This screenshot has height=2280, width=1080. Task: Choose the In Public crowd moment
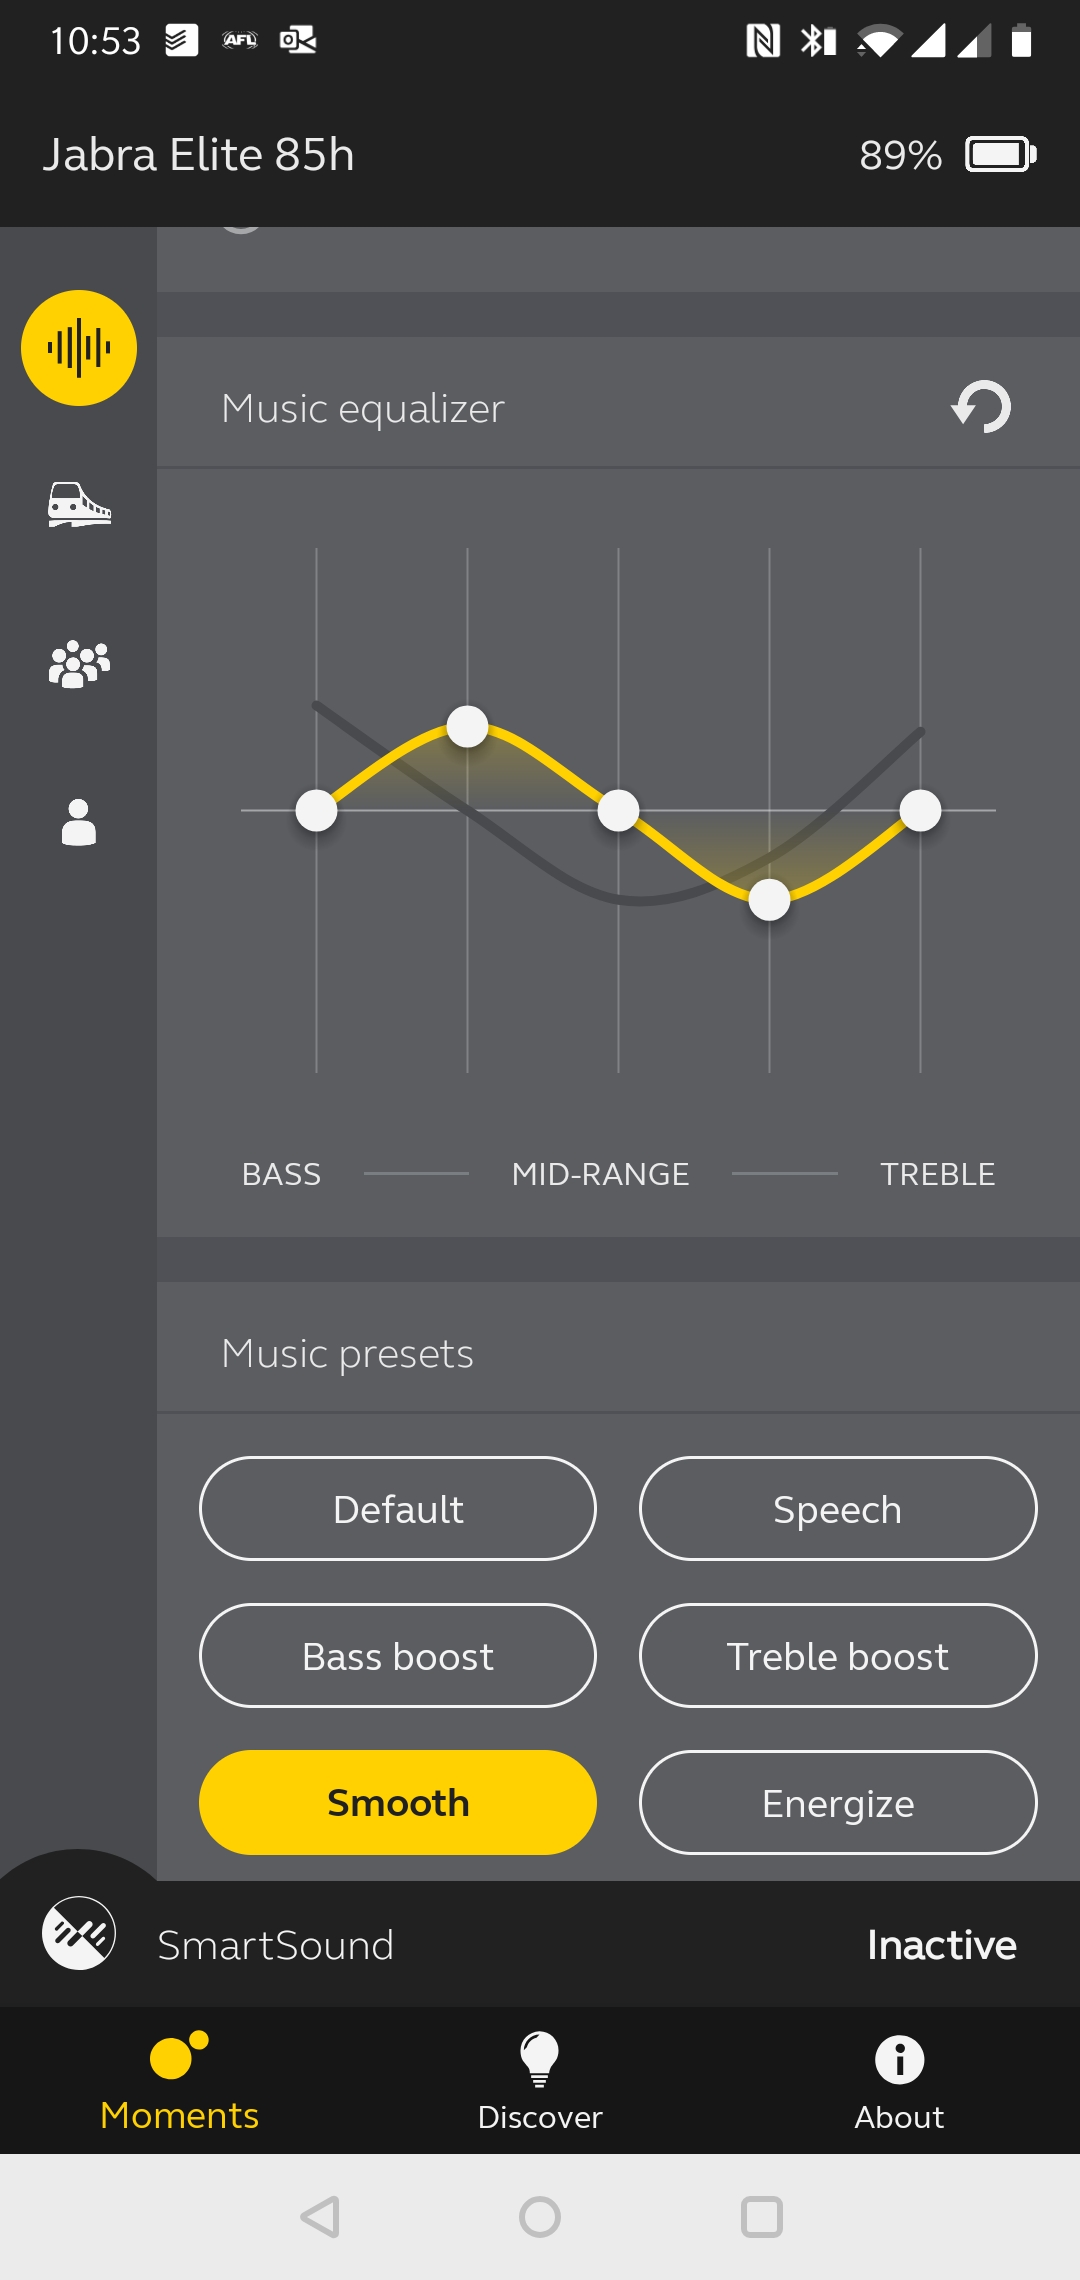(x=79, y=664)
